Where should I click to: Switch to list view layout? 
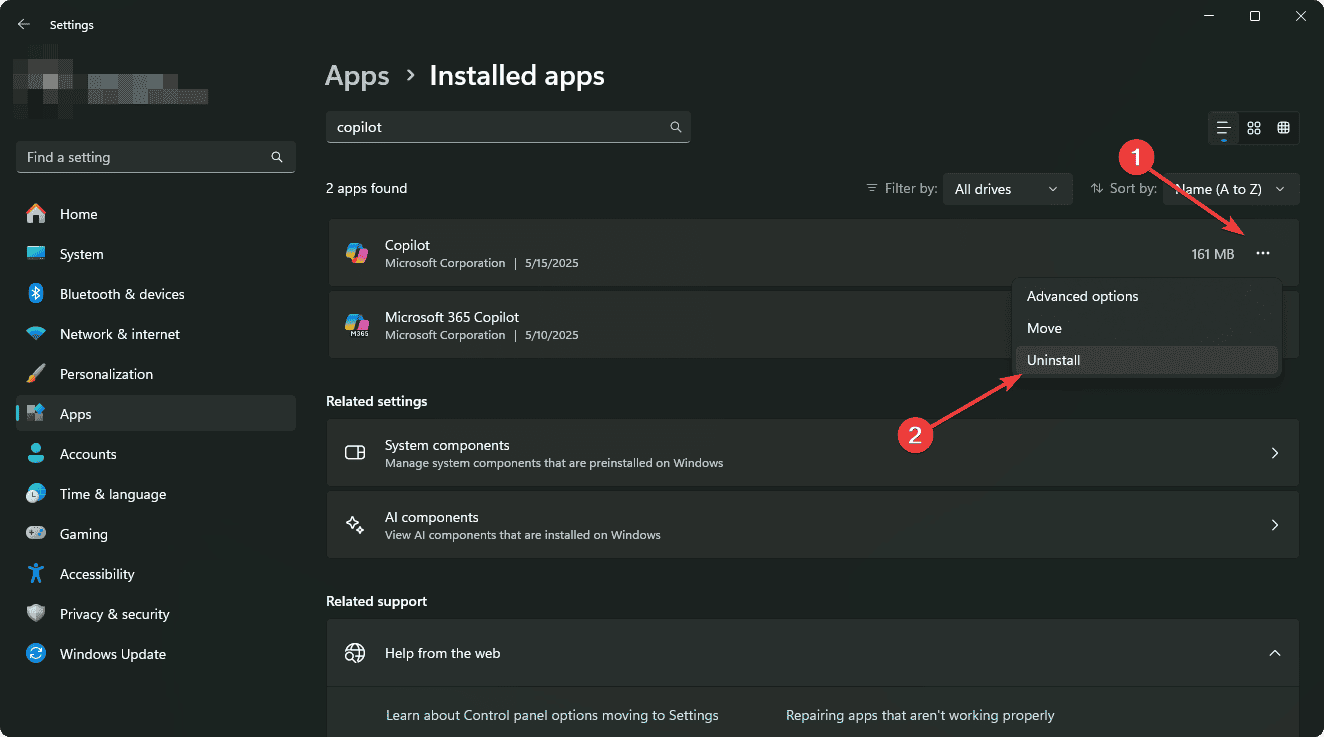pyautogui.click(x=1223, y=128)
